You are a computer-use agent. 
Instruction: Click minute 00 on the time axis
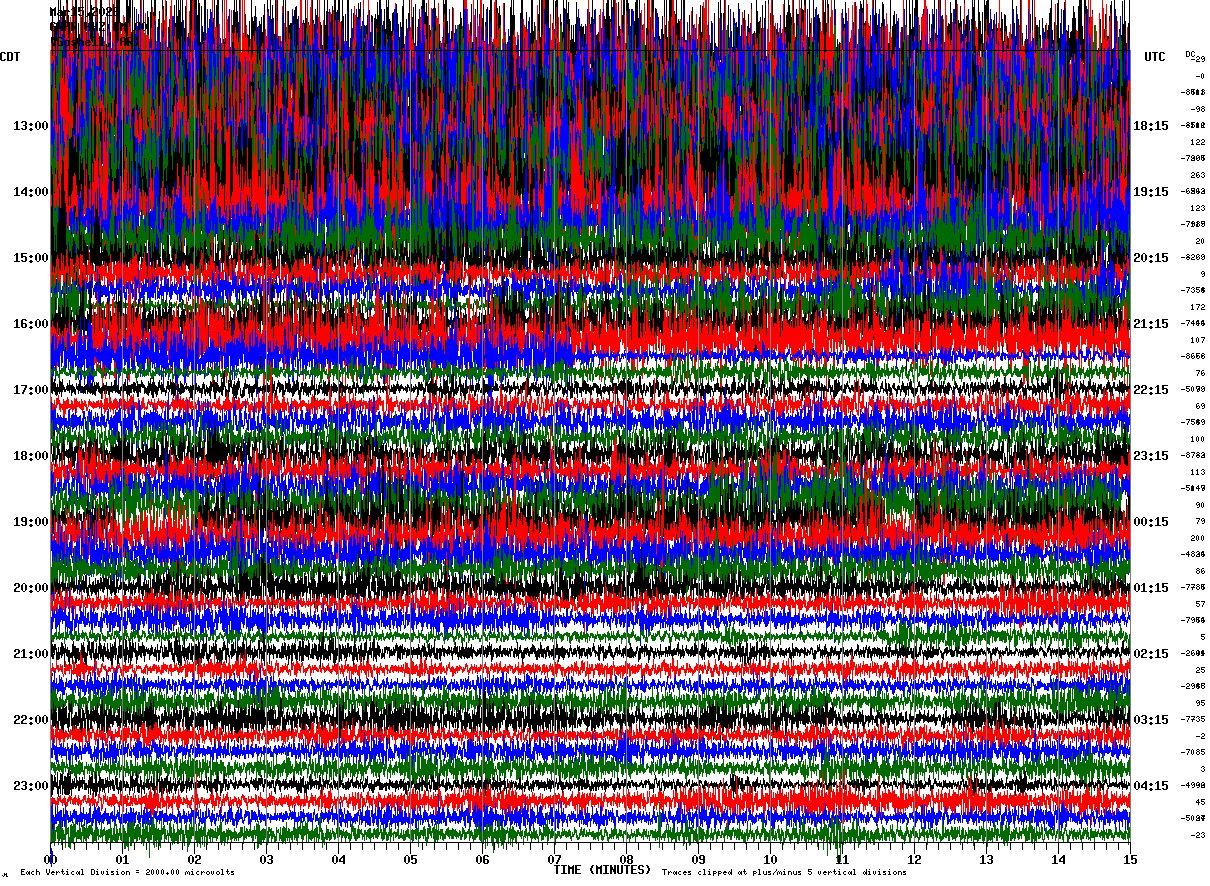51,859
